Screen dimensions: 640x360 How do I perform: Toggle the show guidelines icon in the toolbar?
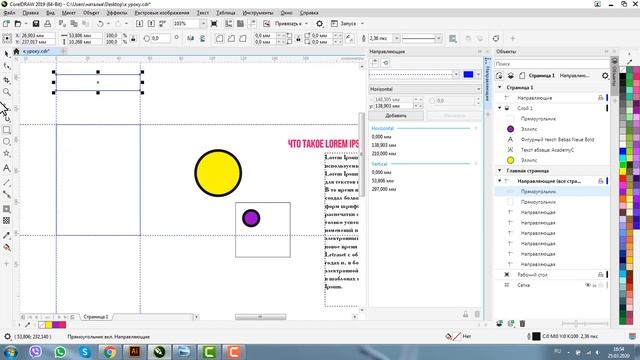[252, 24]
